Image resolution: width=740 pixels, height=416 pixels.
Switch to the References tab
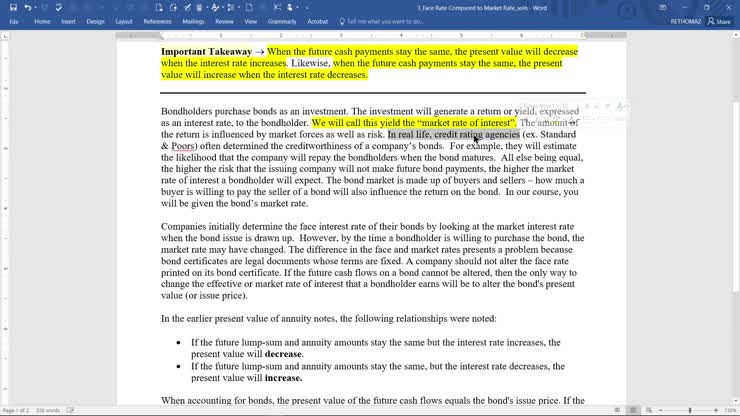pos(157,21)
